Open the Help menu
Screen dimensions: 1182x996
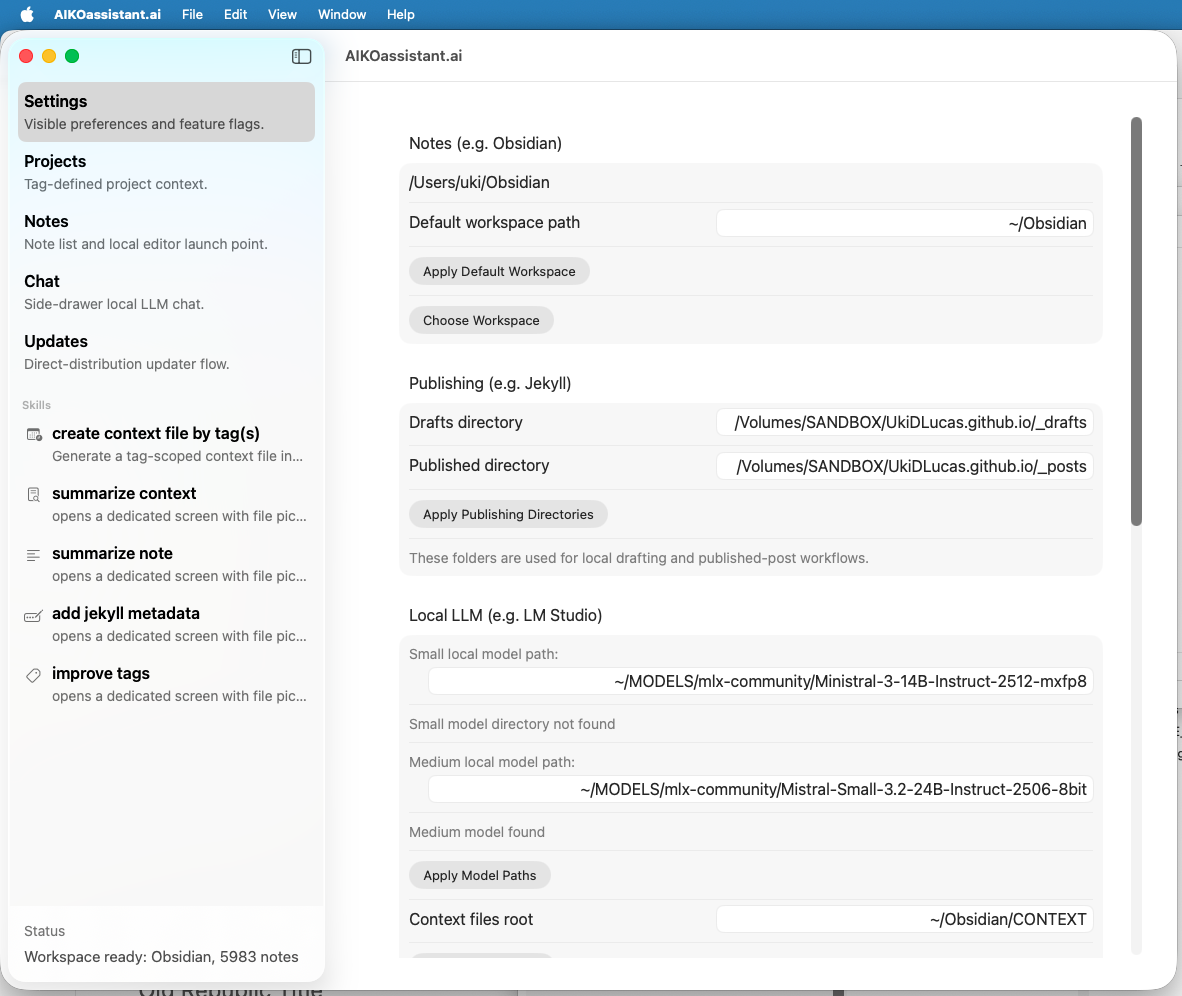pyautogui.click(x=400, y=14)
